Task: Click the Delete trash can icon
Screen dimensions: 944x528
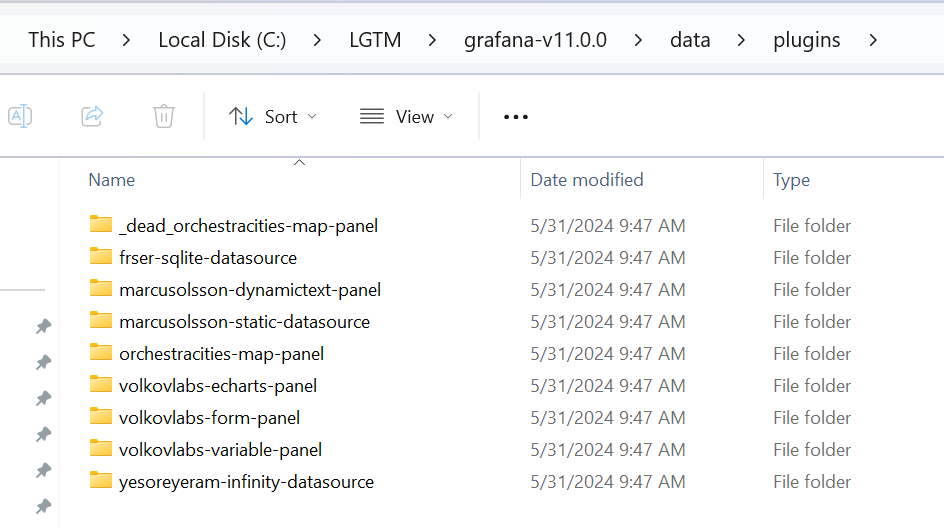Action: (x=164, y=116)
